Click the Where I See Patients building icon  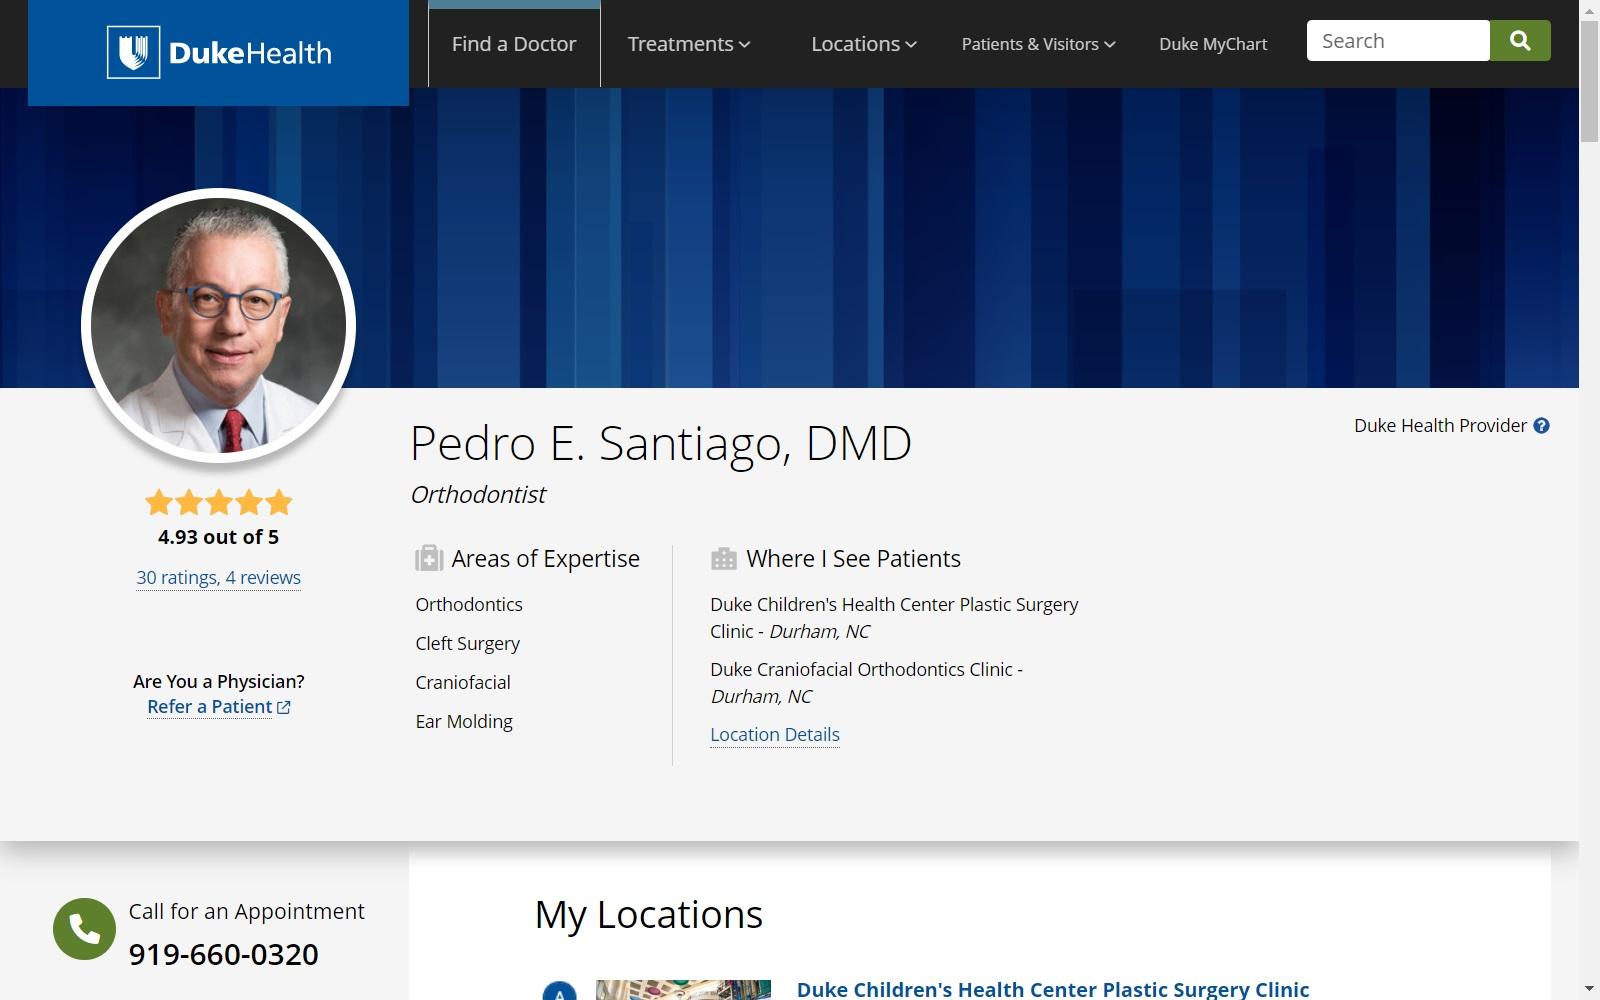tap(724, 559)
